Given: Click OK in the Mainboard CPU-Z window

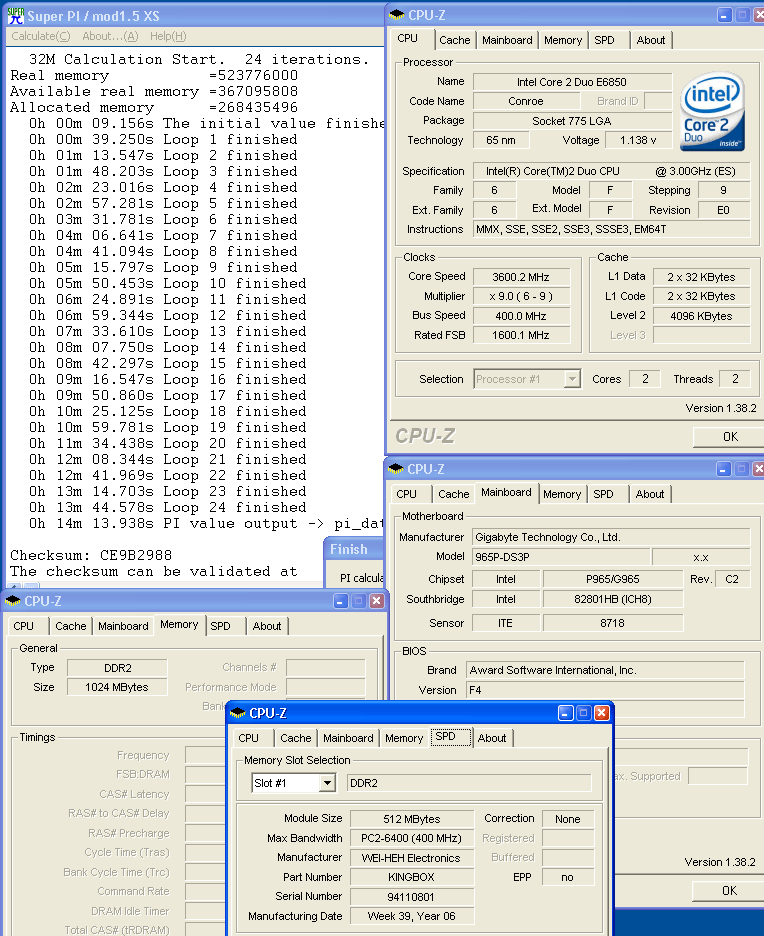Looking at the screenshot, I should point(729,891).
